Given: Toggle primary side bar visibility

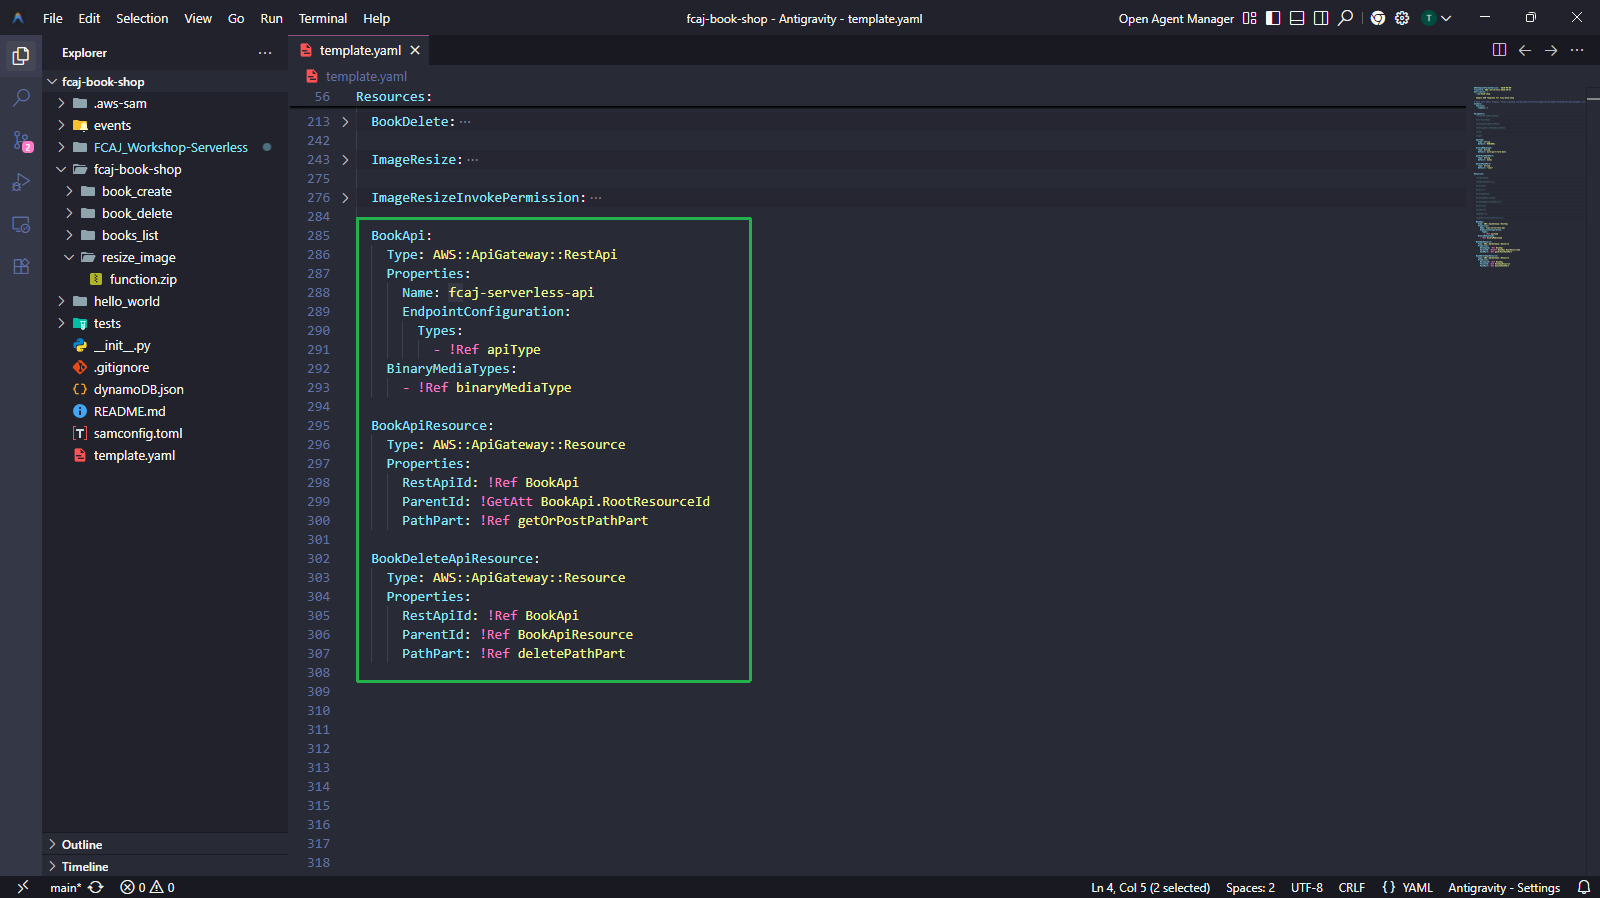Looking at the screenshot, I should click(1273, 18).
